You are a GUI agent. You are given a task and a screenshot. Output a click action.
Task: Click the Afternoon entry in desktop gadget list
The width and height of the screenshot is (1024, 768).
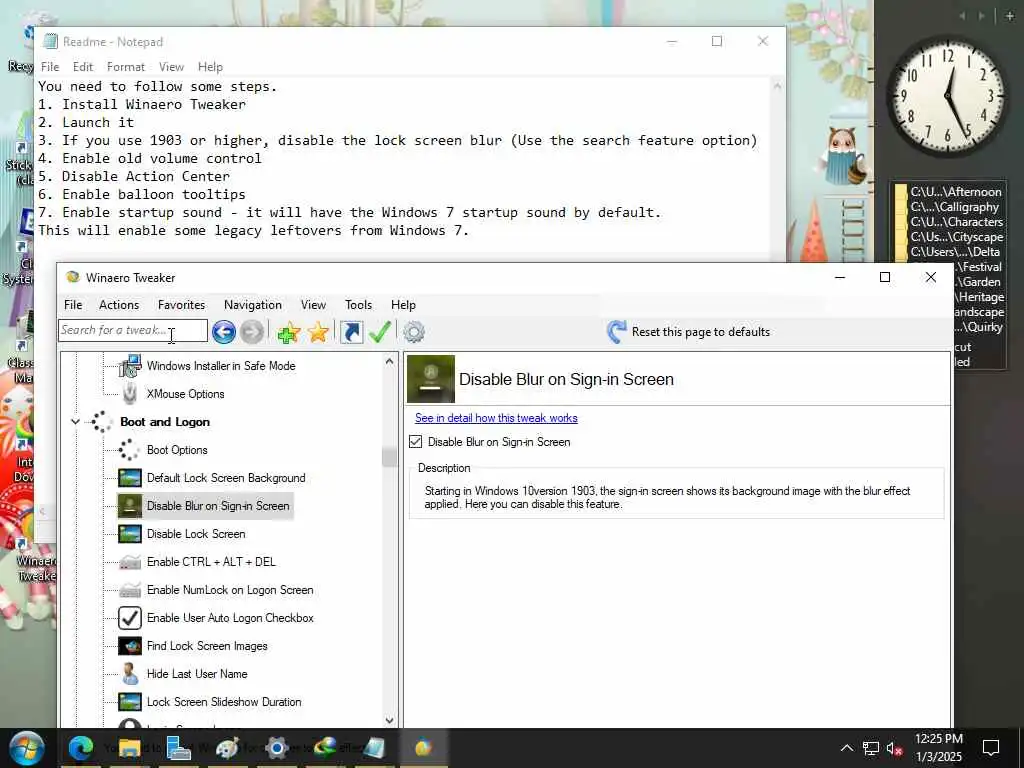(955, 192)
